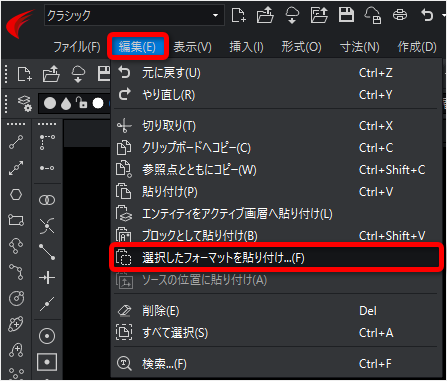Open the 寸法(N) menu
The image size is (447, 381).
pos(360,47)
